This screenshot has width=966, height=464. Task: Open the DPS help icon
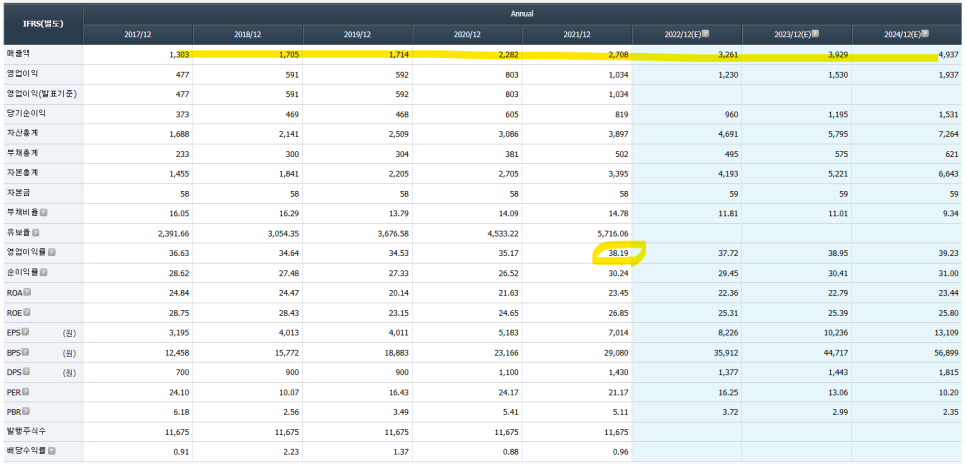pyautogui.click(x=26, y=372)
